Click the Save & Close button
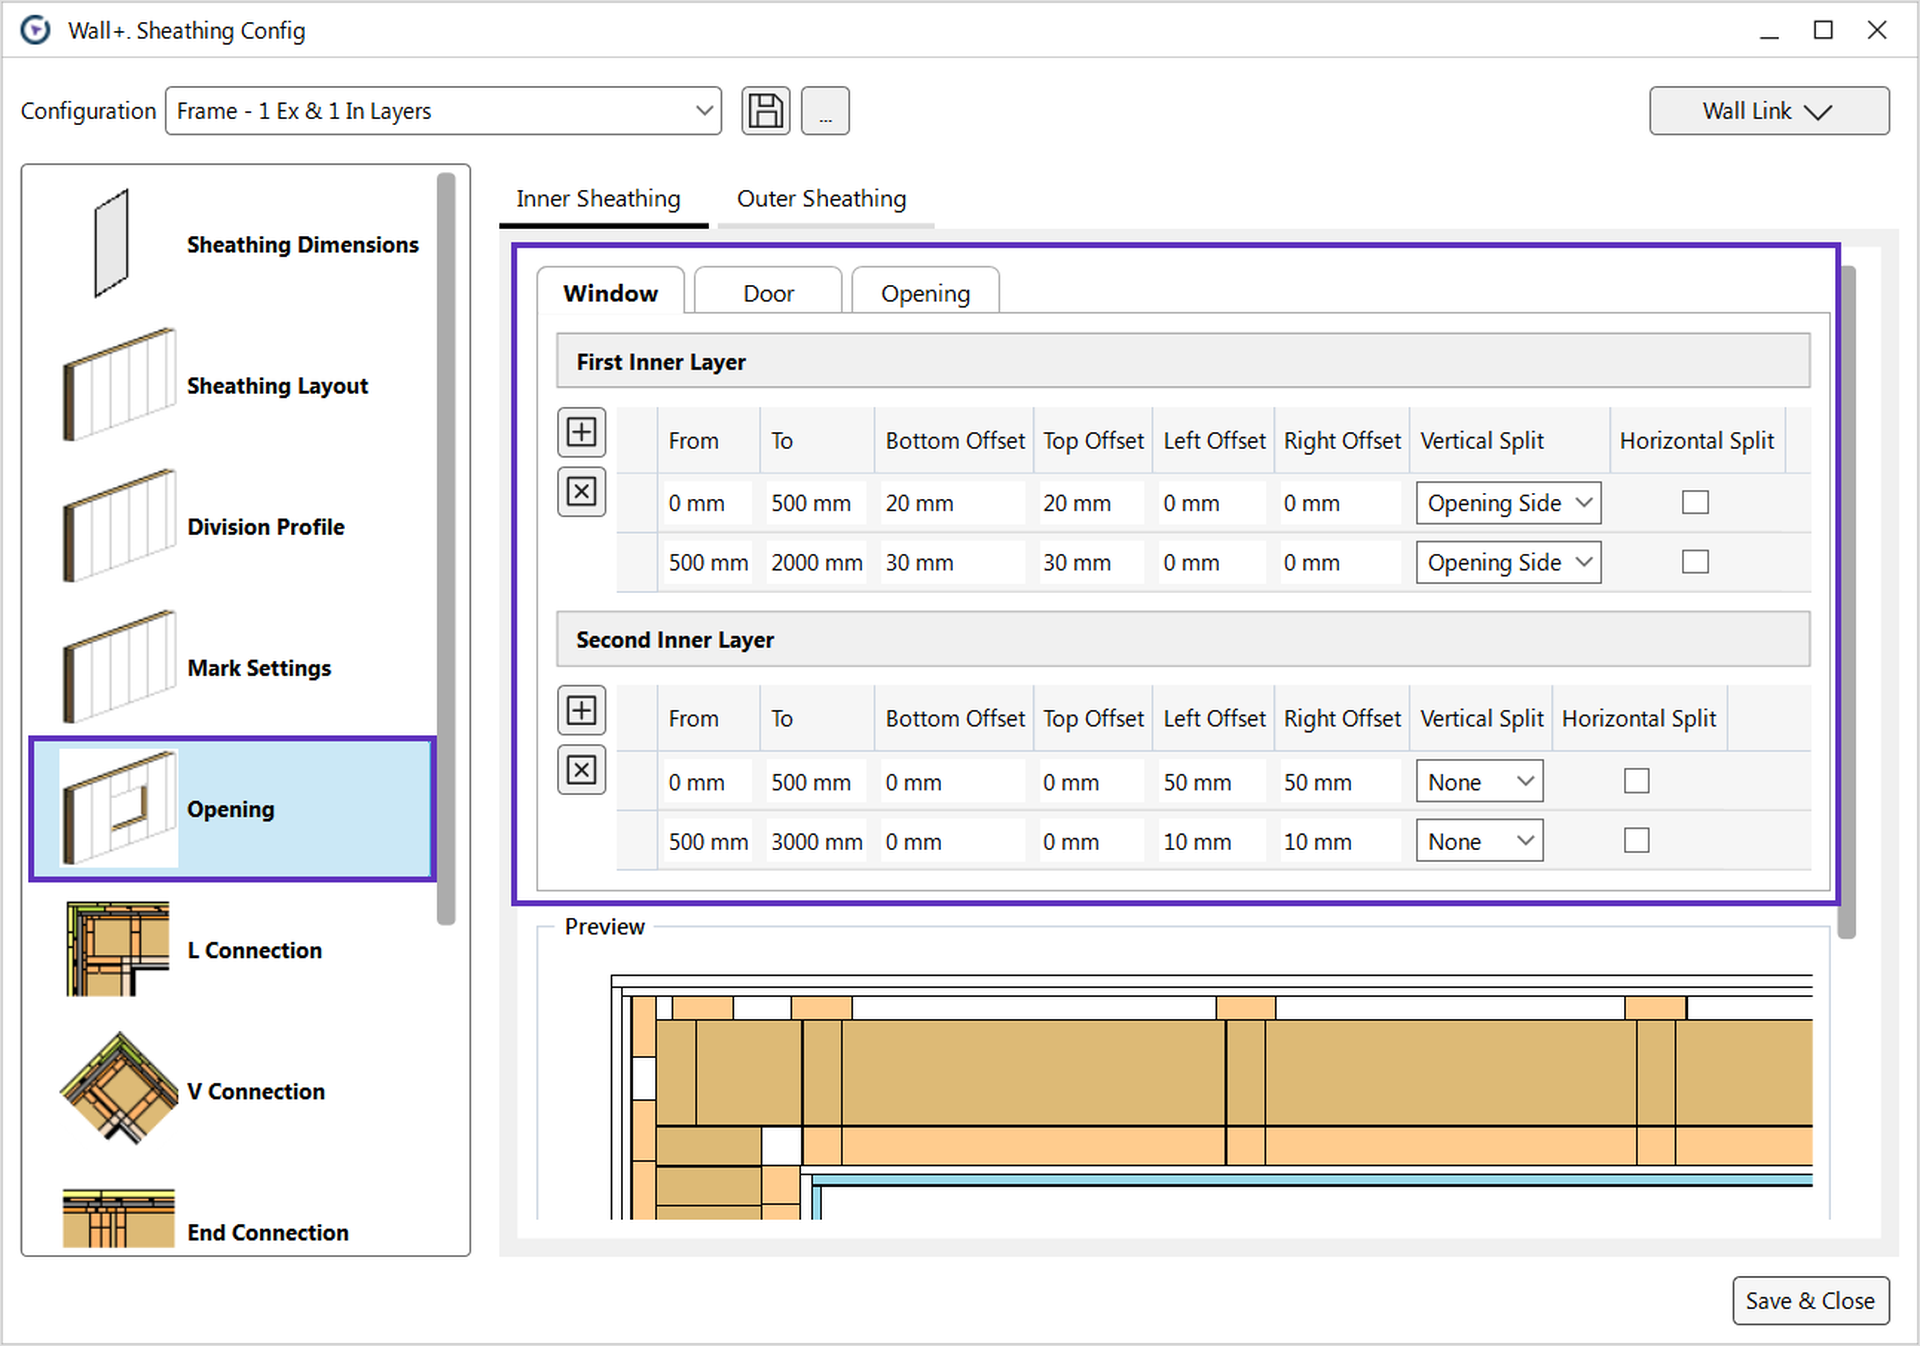The width and height of the screenshot is (1920, 1346). [1810, 1301]
